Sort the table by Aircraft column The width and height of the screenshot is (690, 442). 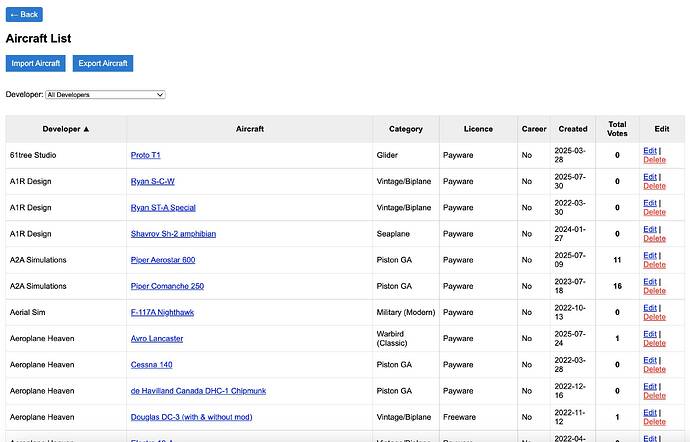pyautogui.click(x=250, y=129)
